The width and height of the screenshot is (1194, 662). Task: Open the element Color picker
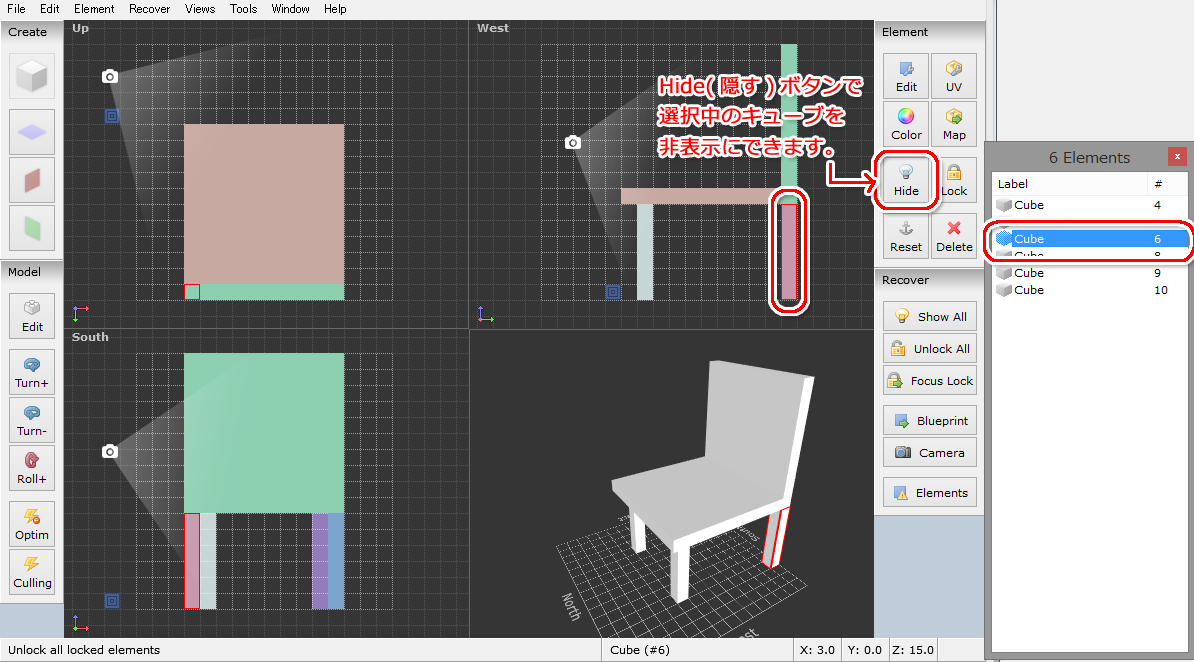click(906, 124)
